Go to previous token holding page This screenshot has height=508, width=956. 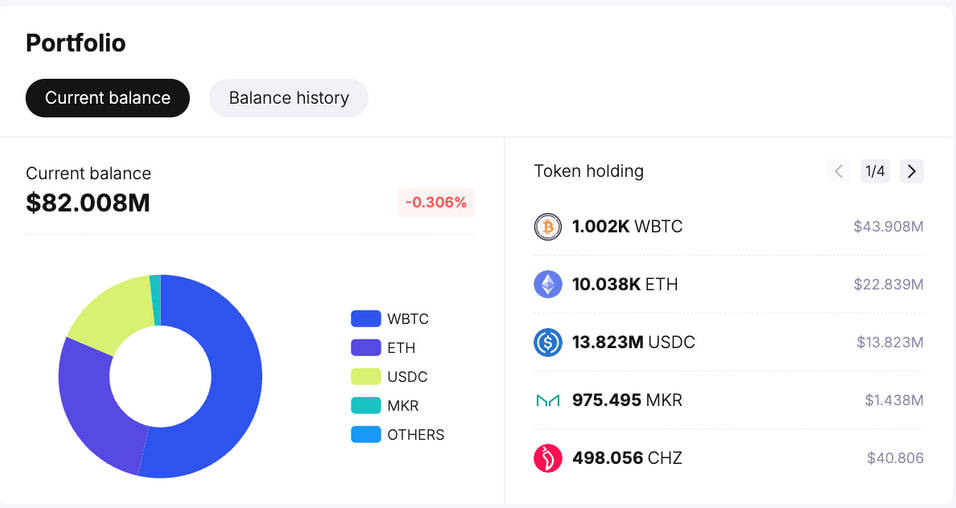click(839, 171)
